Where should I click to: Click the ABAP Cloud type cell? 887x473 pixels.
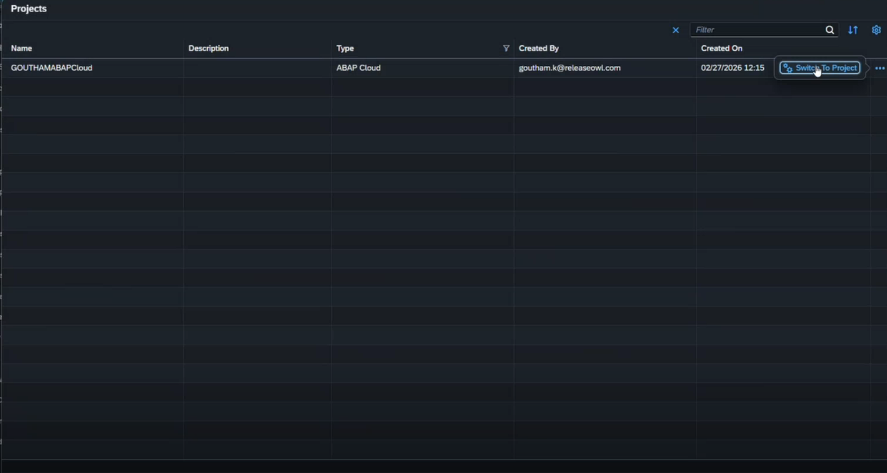click(x=358, y=68)
